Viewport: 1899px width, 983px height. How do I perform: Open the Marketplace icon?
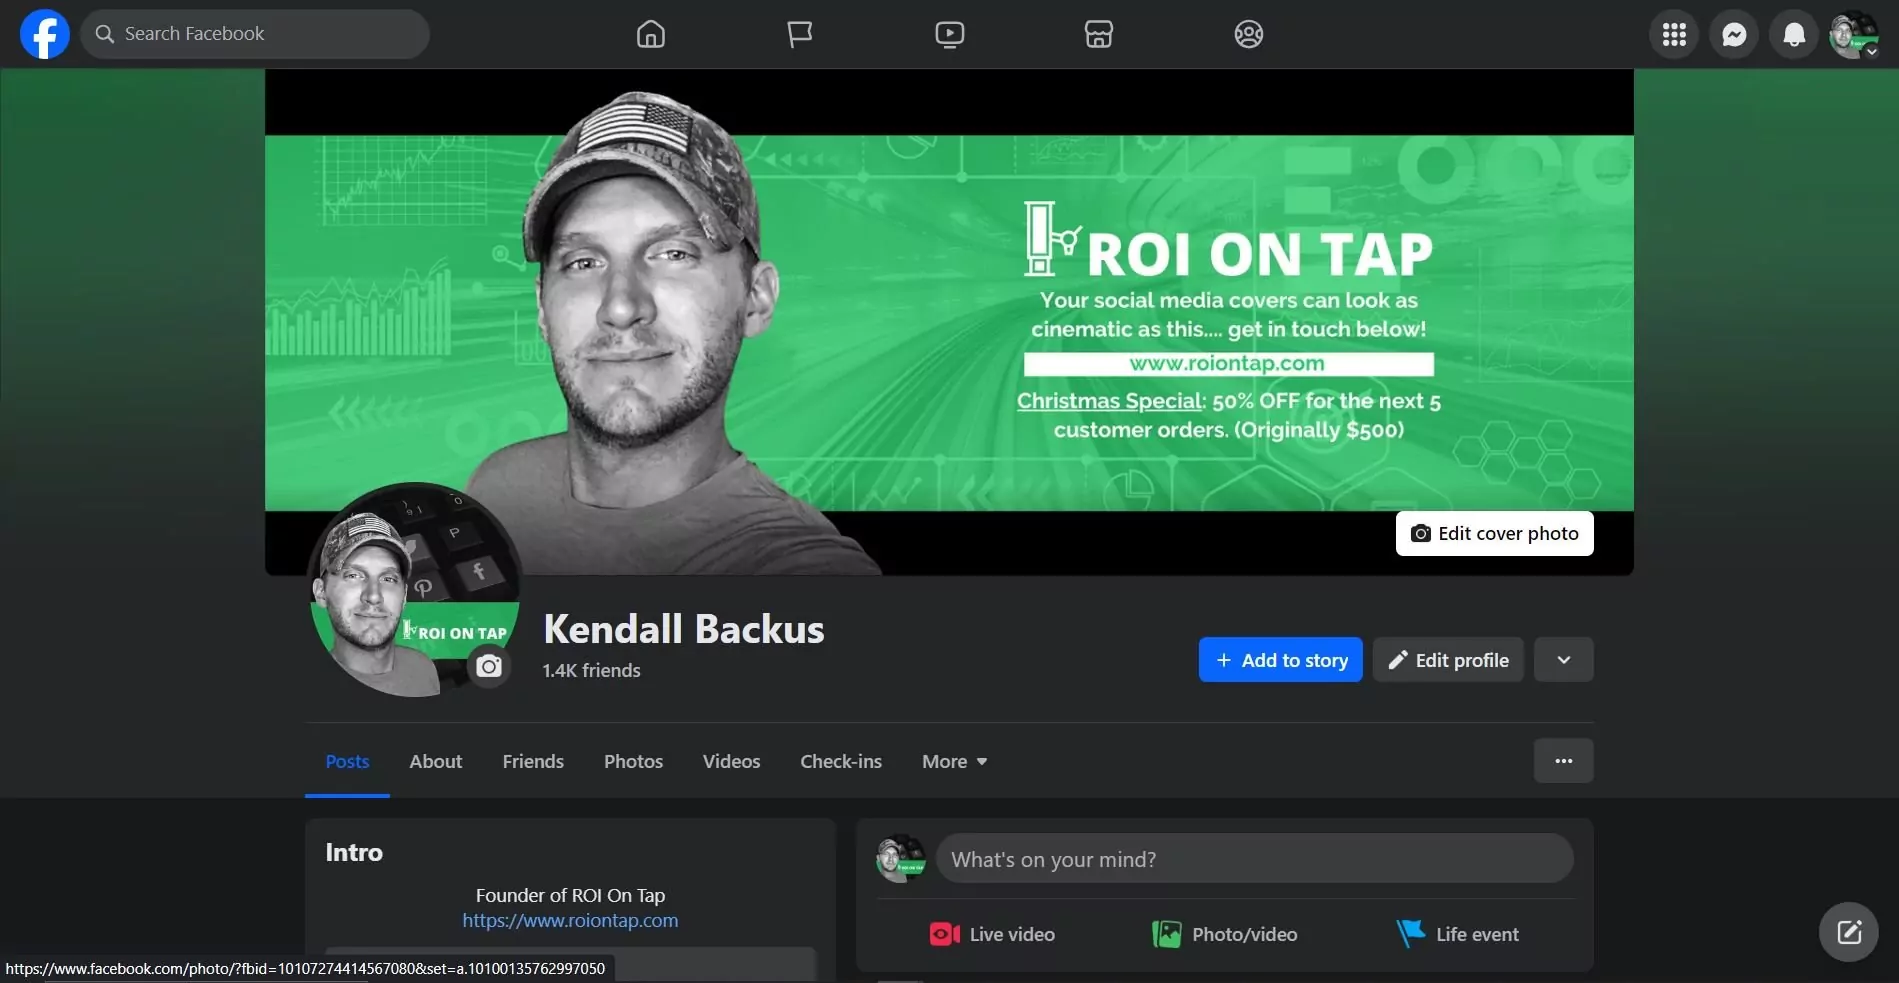1098,34
